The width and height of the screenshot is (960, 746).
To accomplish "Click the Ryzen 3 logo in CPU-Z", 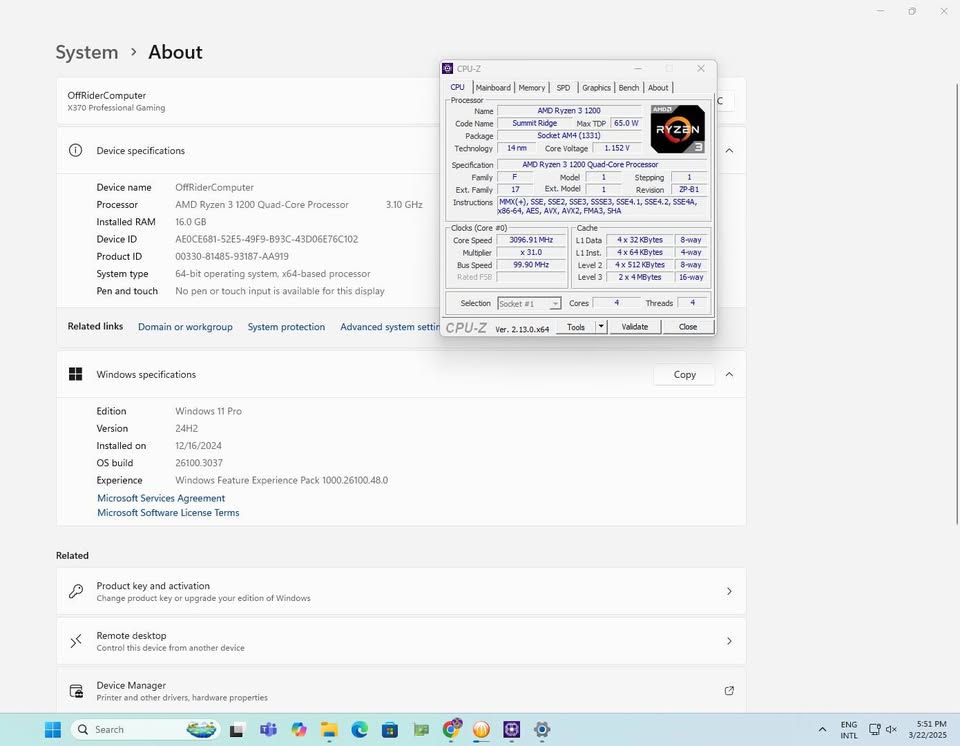I will (x=677, y=129).
